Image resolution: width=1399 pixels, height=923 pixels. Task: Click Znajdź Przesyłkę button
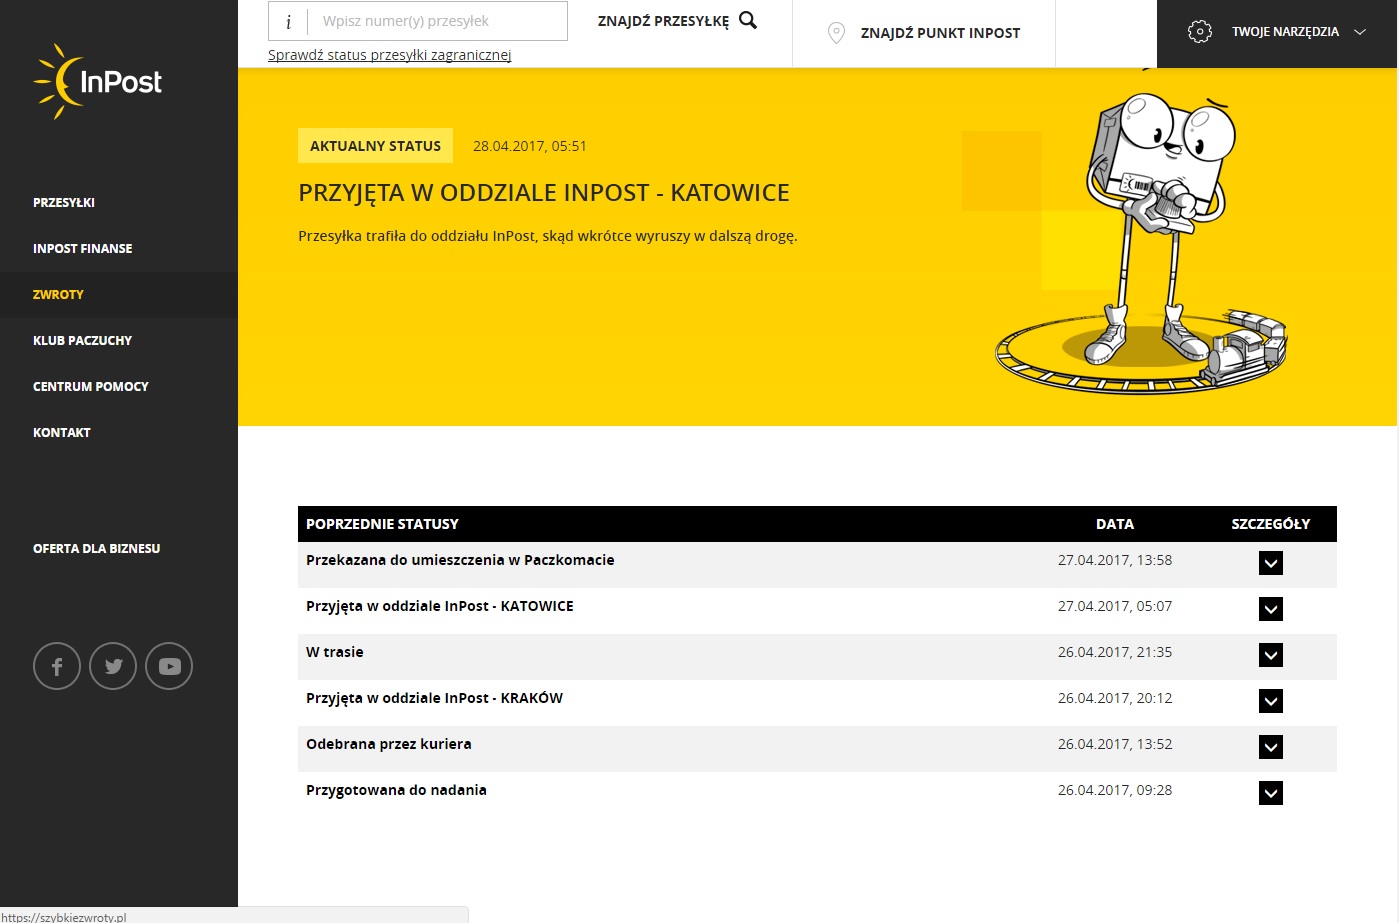click(677, 21)
